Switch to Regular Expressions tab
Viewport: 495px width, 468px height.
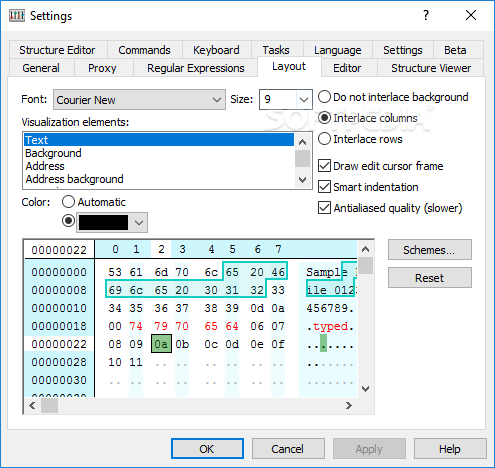point(196,68)
